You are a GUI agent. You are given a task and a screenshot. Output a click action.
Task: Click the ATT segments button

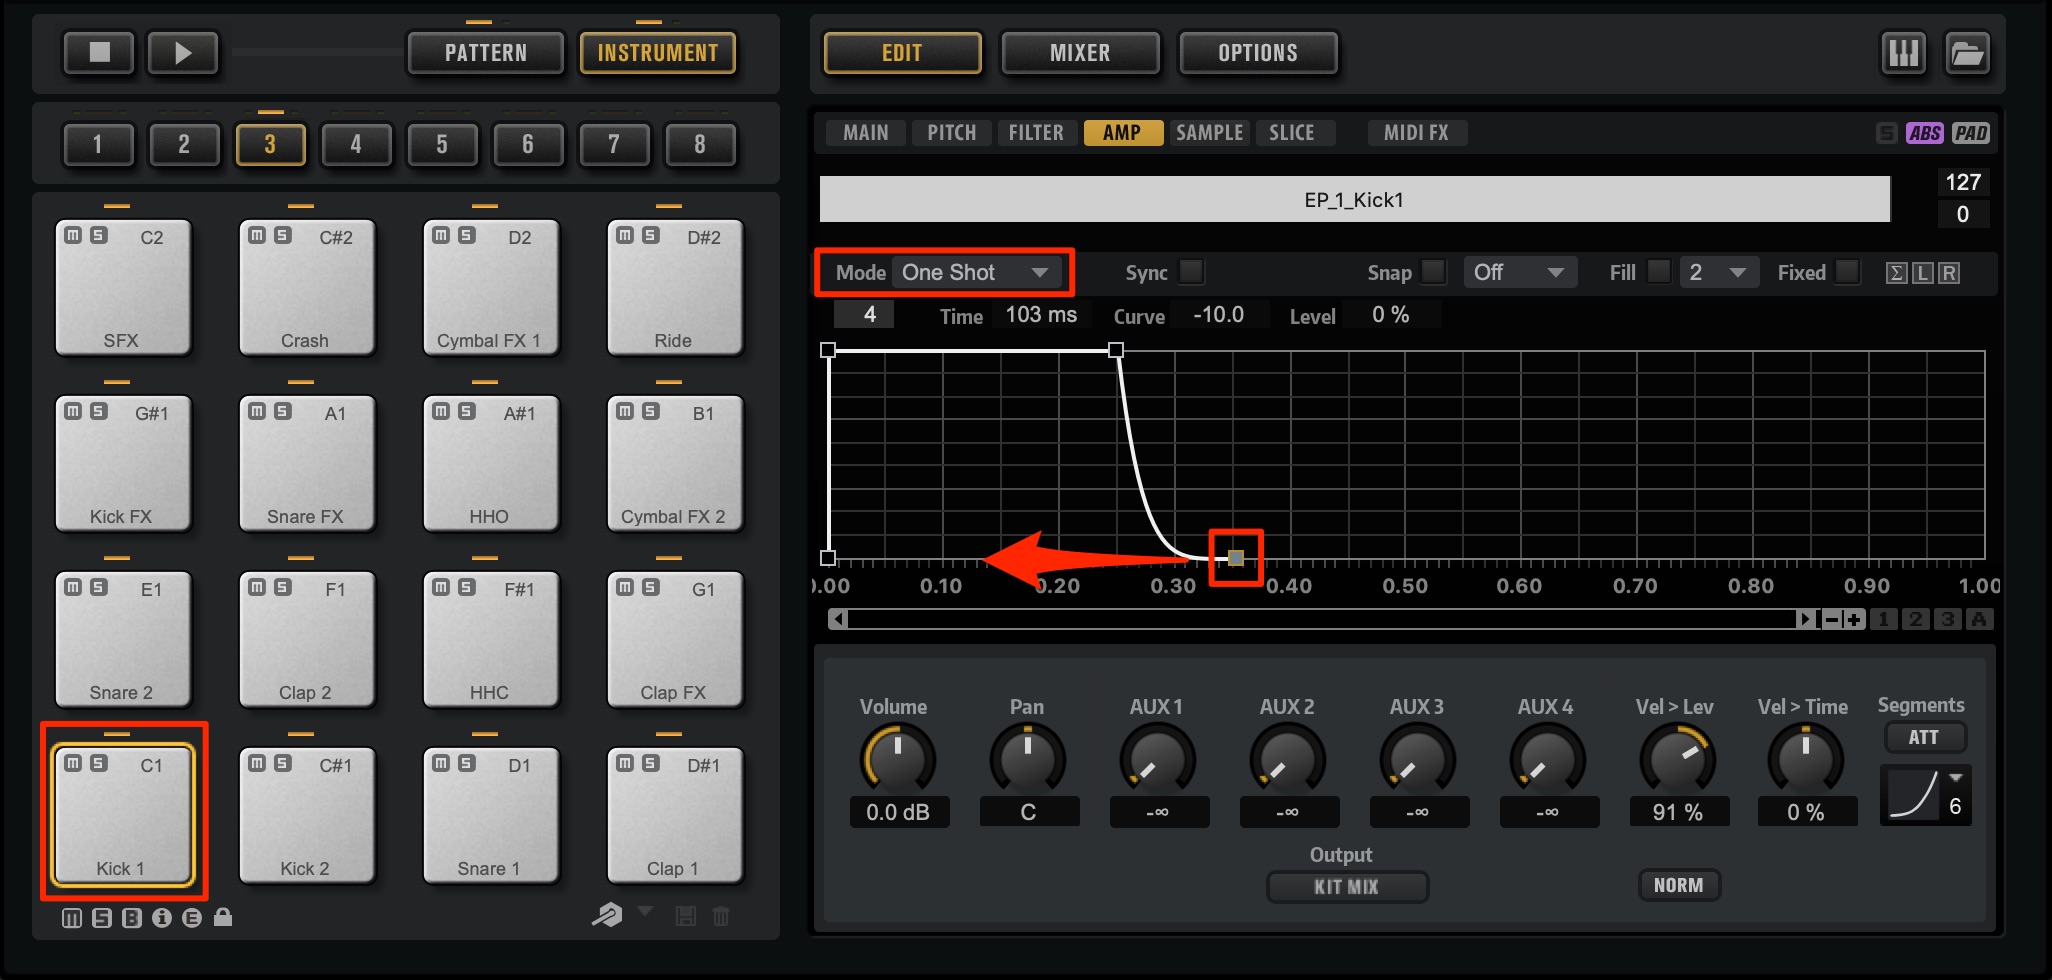coord(1925,737)
